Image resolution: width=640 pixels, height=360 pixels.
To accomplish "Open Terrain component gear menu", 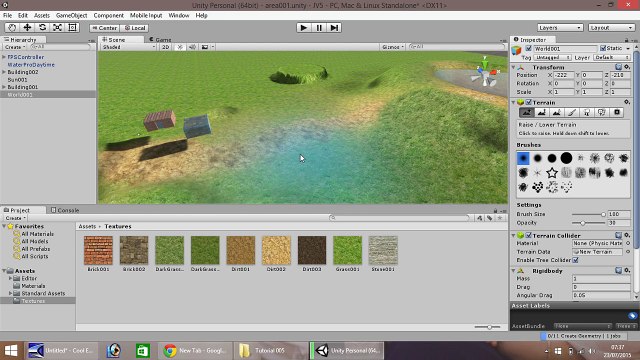I will 627,102.
